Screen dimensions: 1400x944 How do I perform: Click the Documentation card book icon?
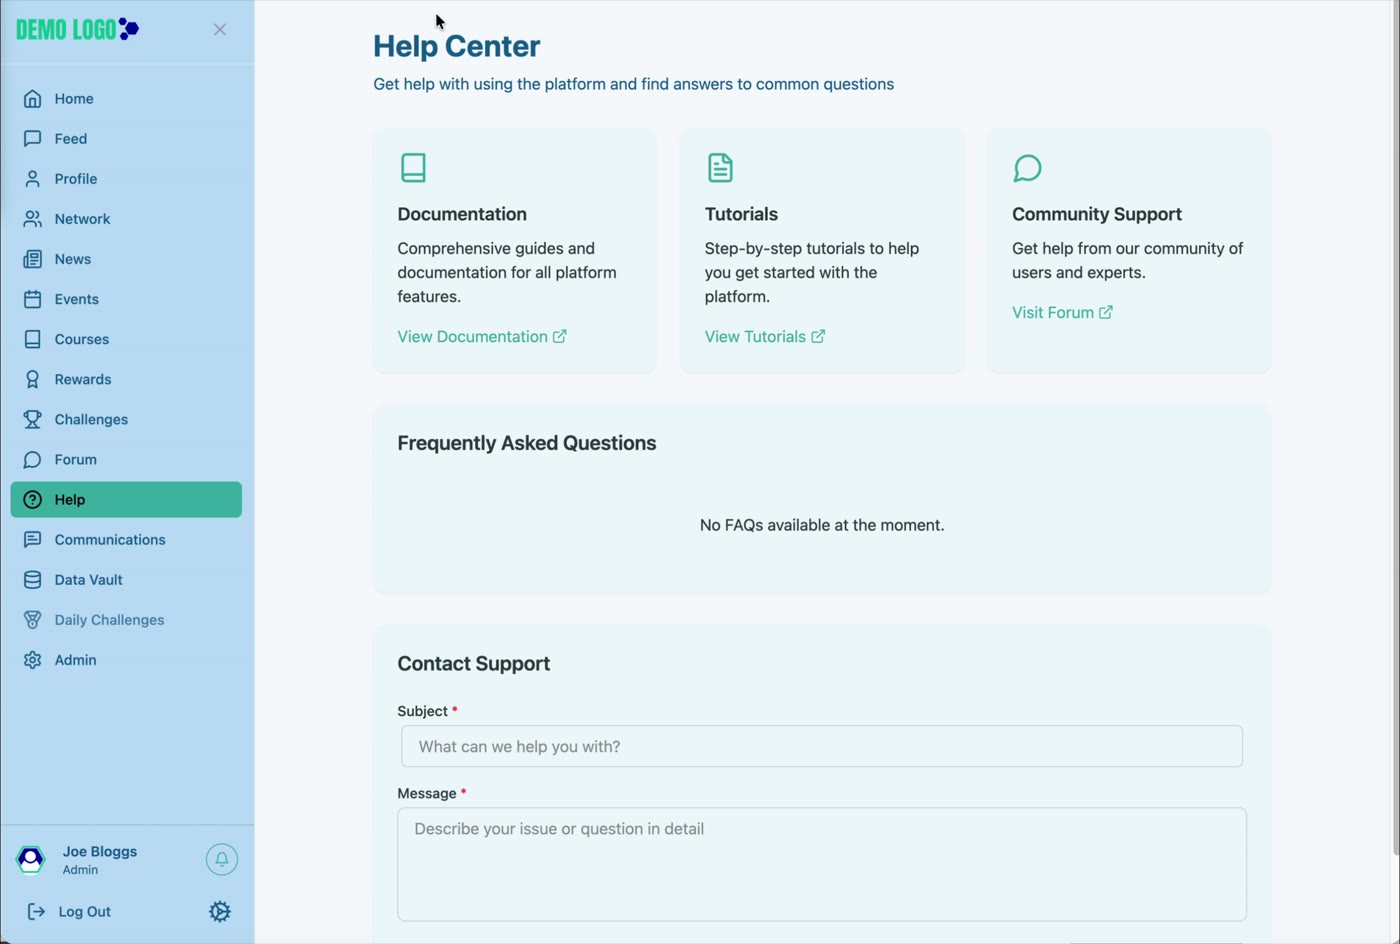[413, 167]
